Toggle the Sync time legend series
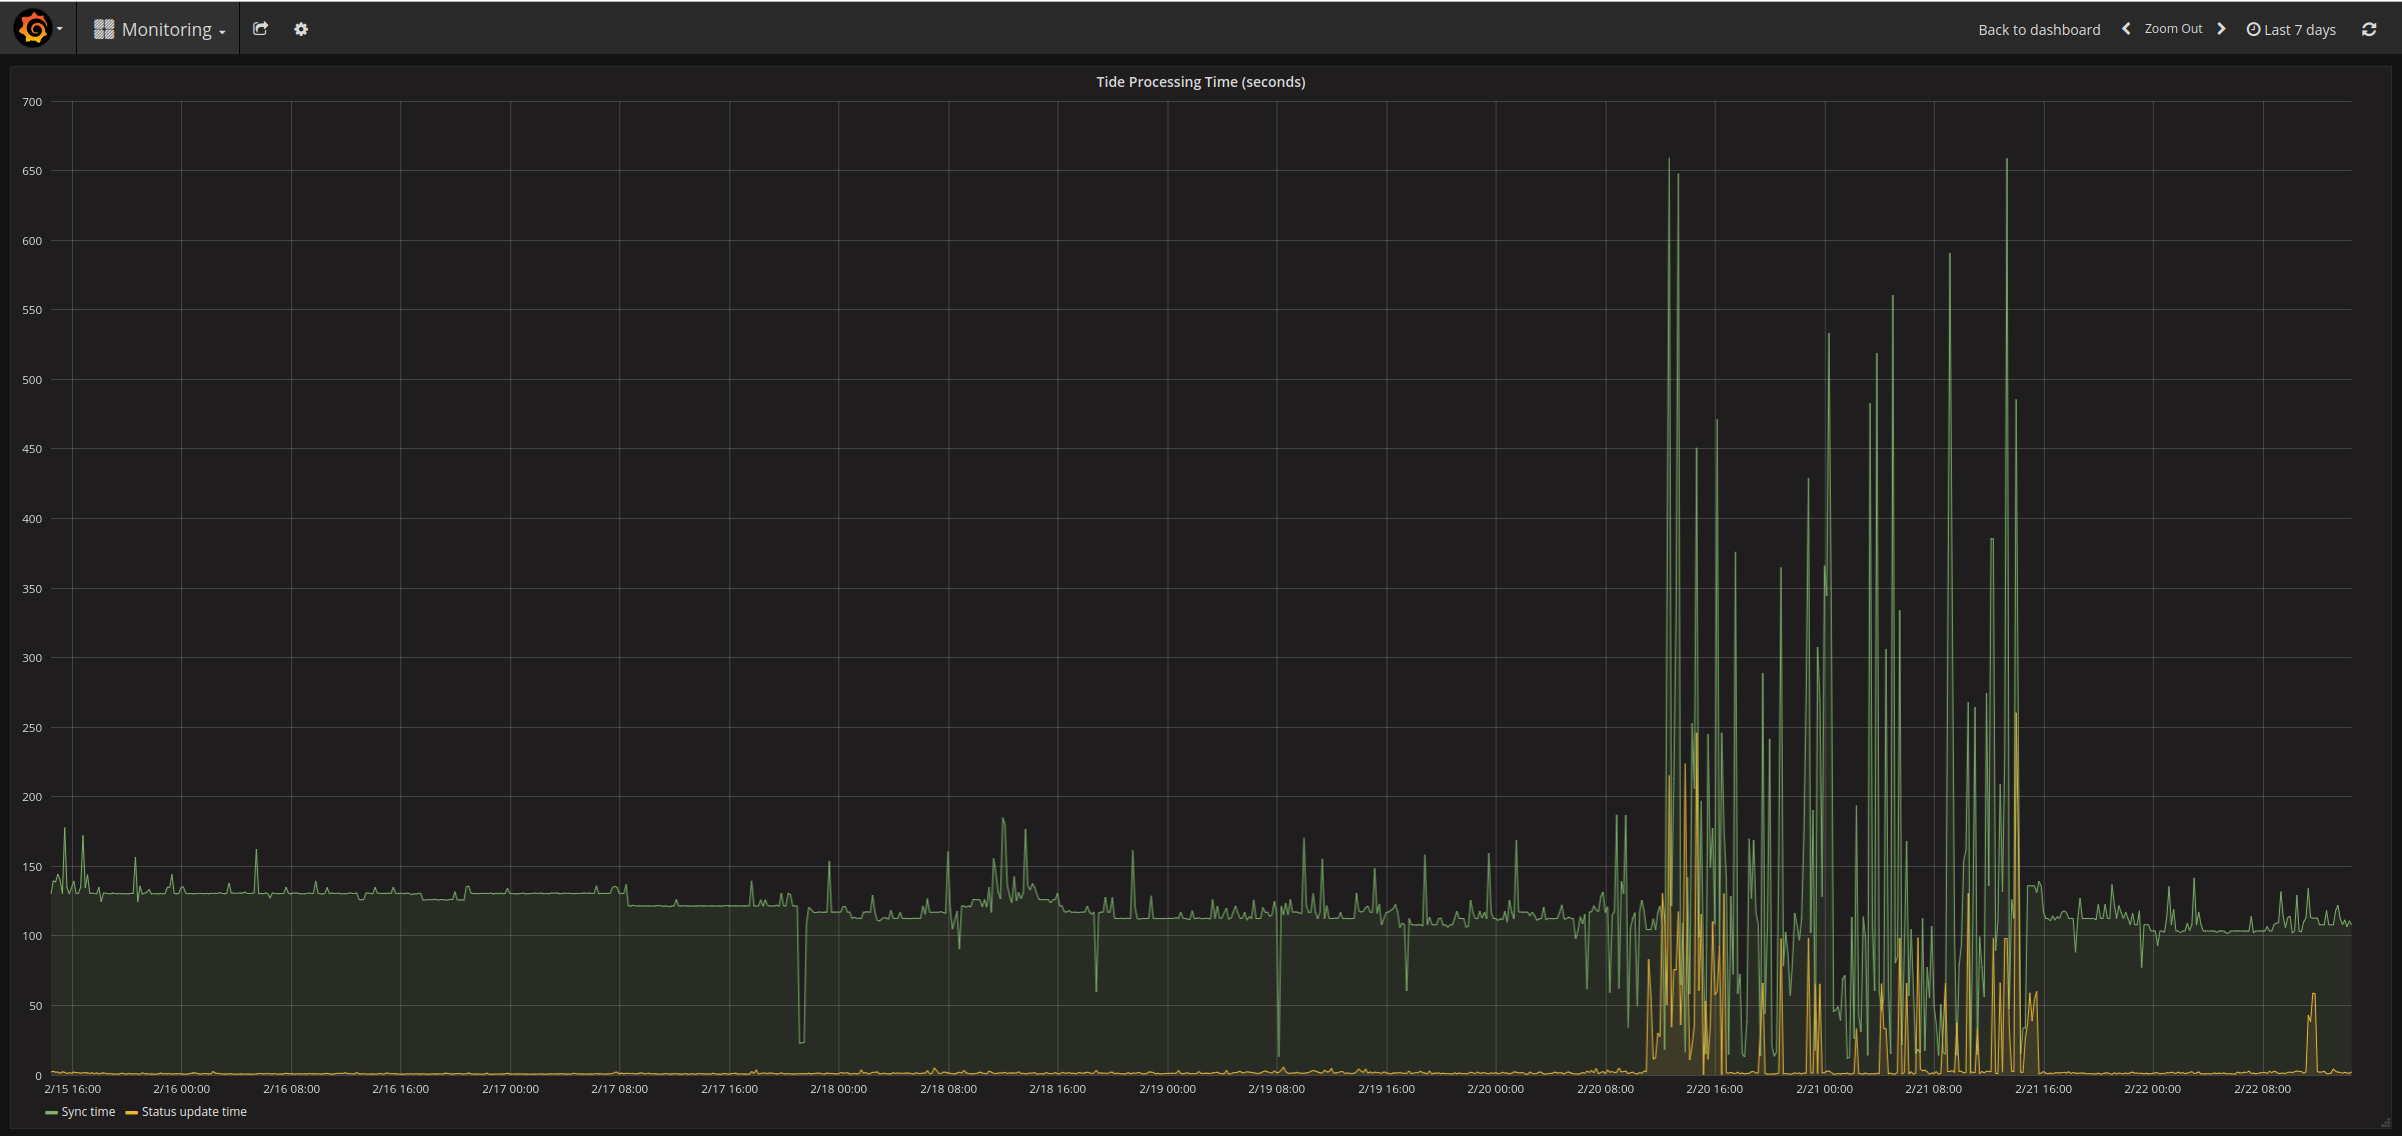Viewport: 2402px width, 1136px height. (88, 1112)
